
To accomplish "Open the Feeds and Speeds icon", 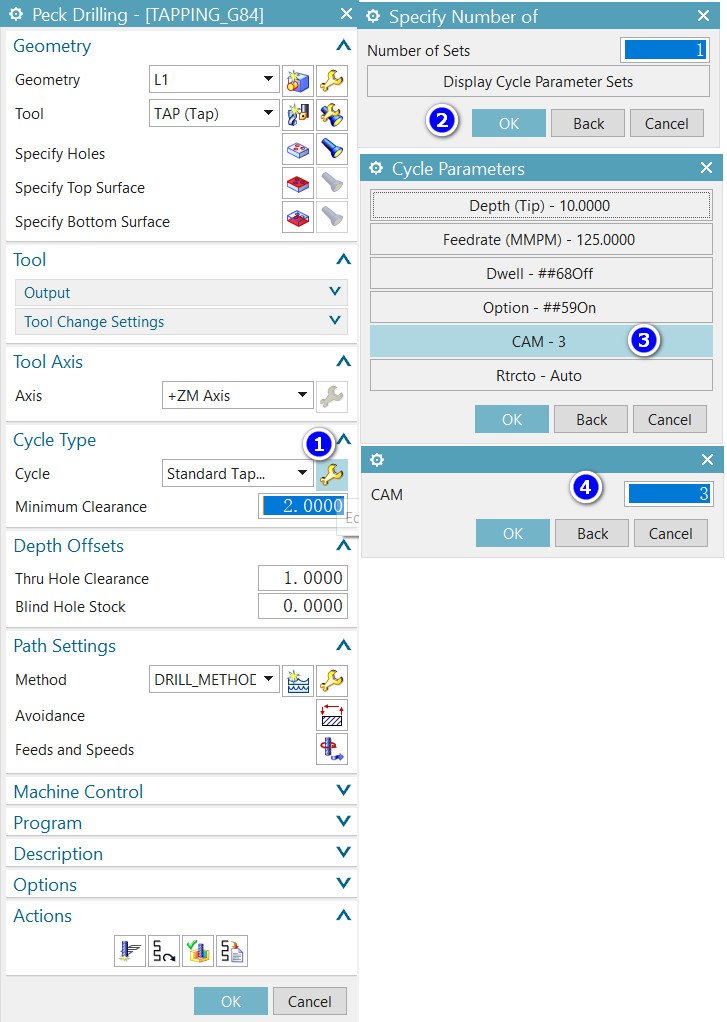I will pyautogui.click(x=332, y=749).
